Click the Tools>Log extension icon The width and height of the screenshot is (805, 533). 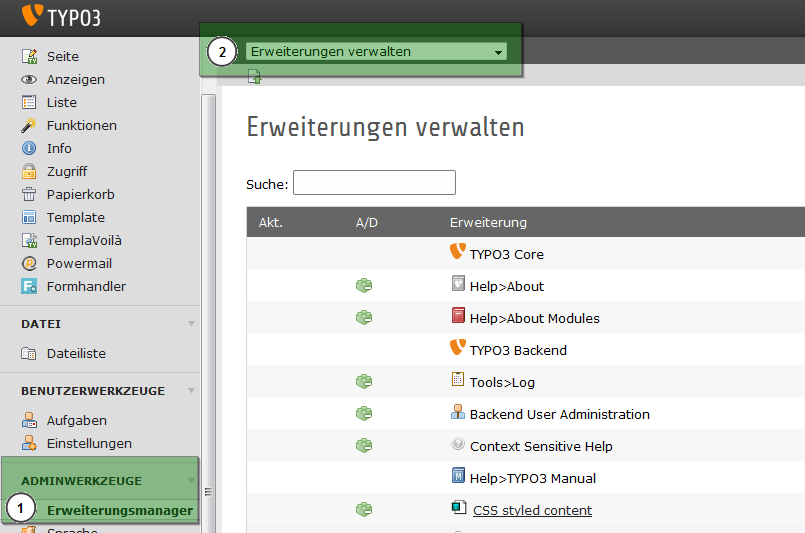tap(458, 379)
